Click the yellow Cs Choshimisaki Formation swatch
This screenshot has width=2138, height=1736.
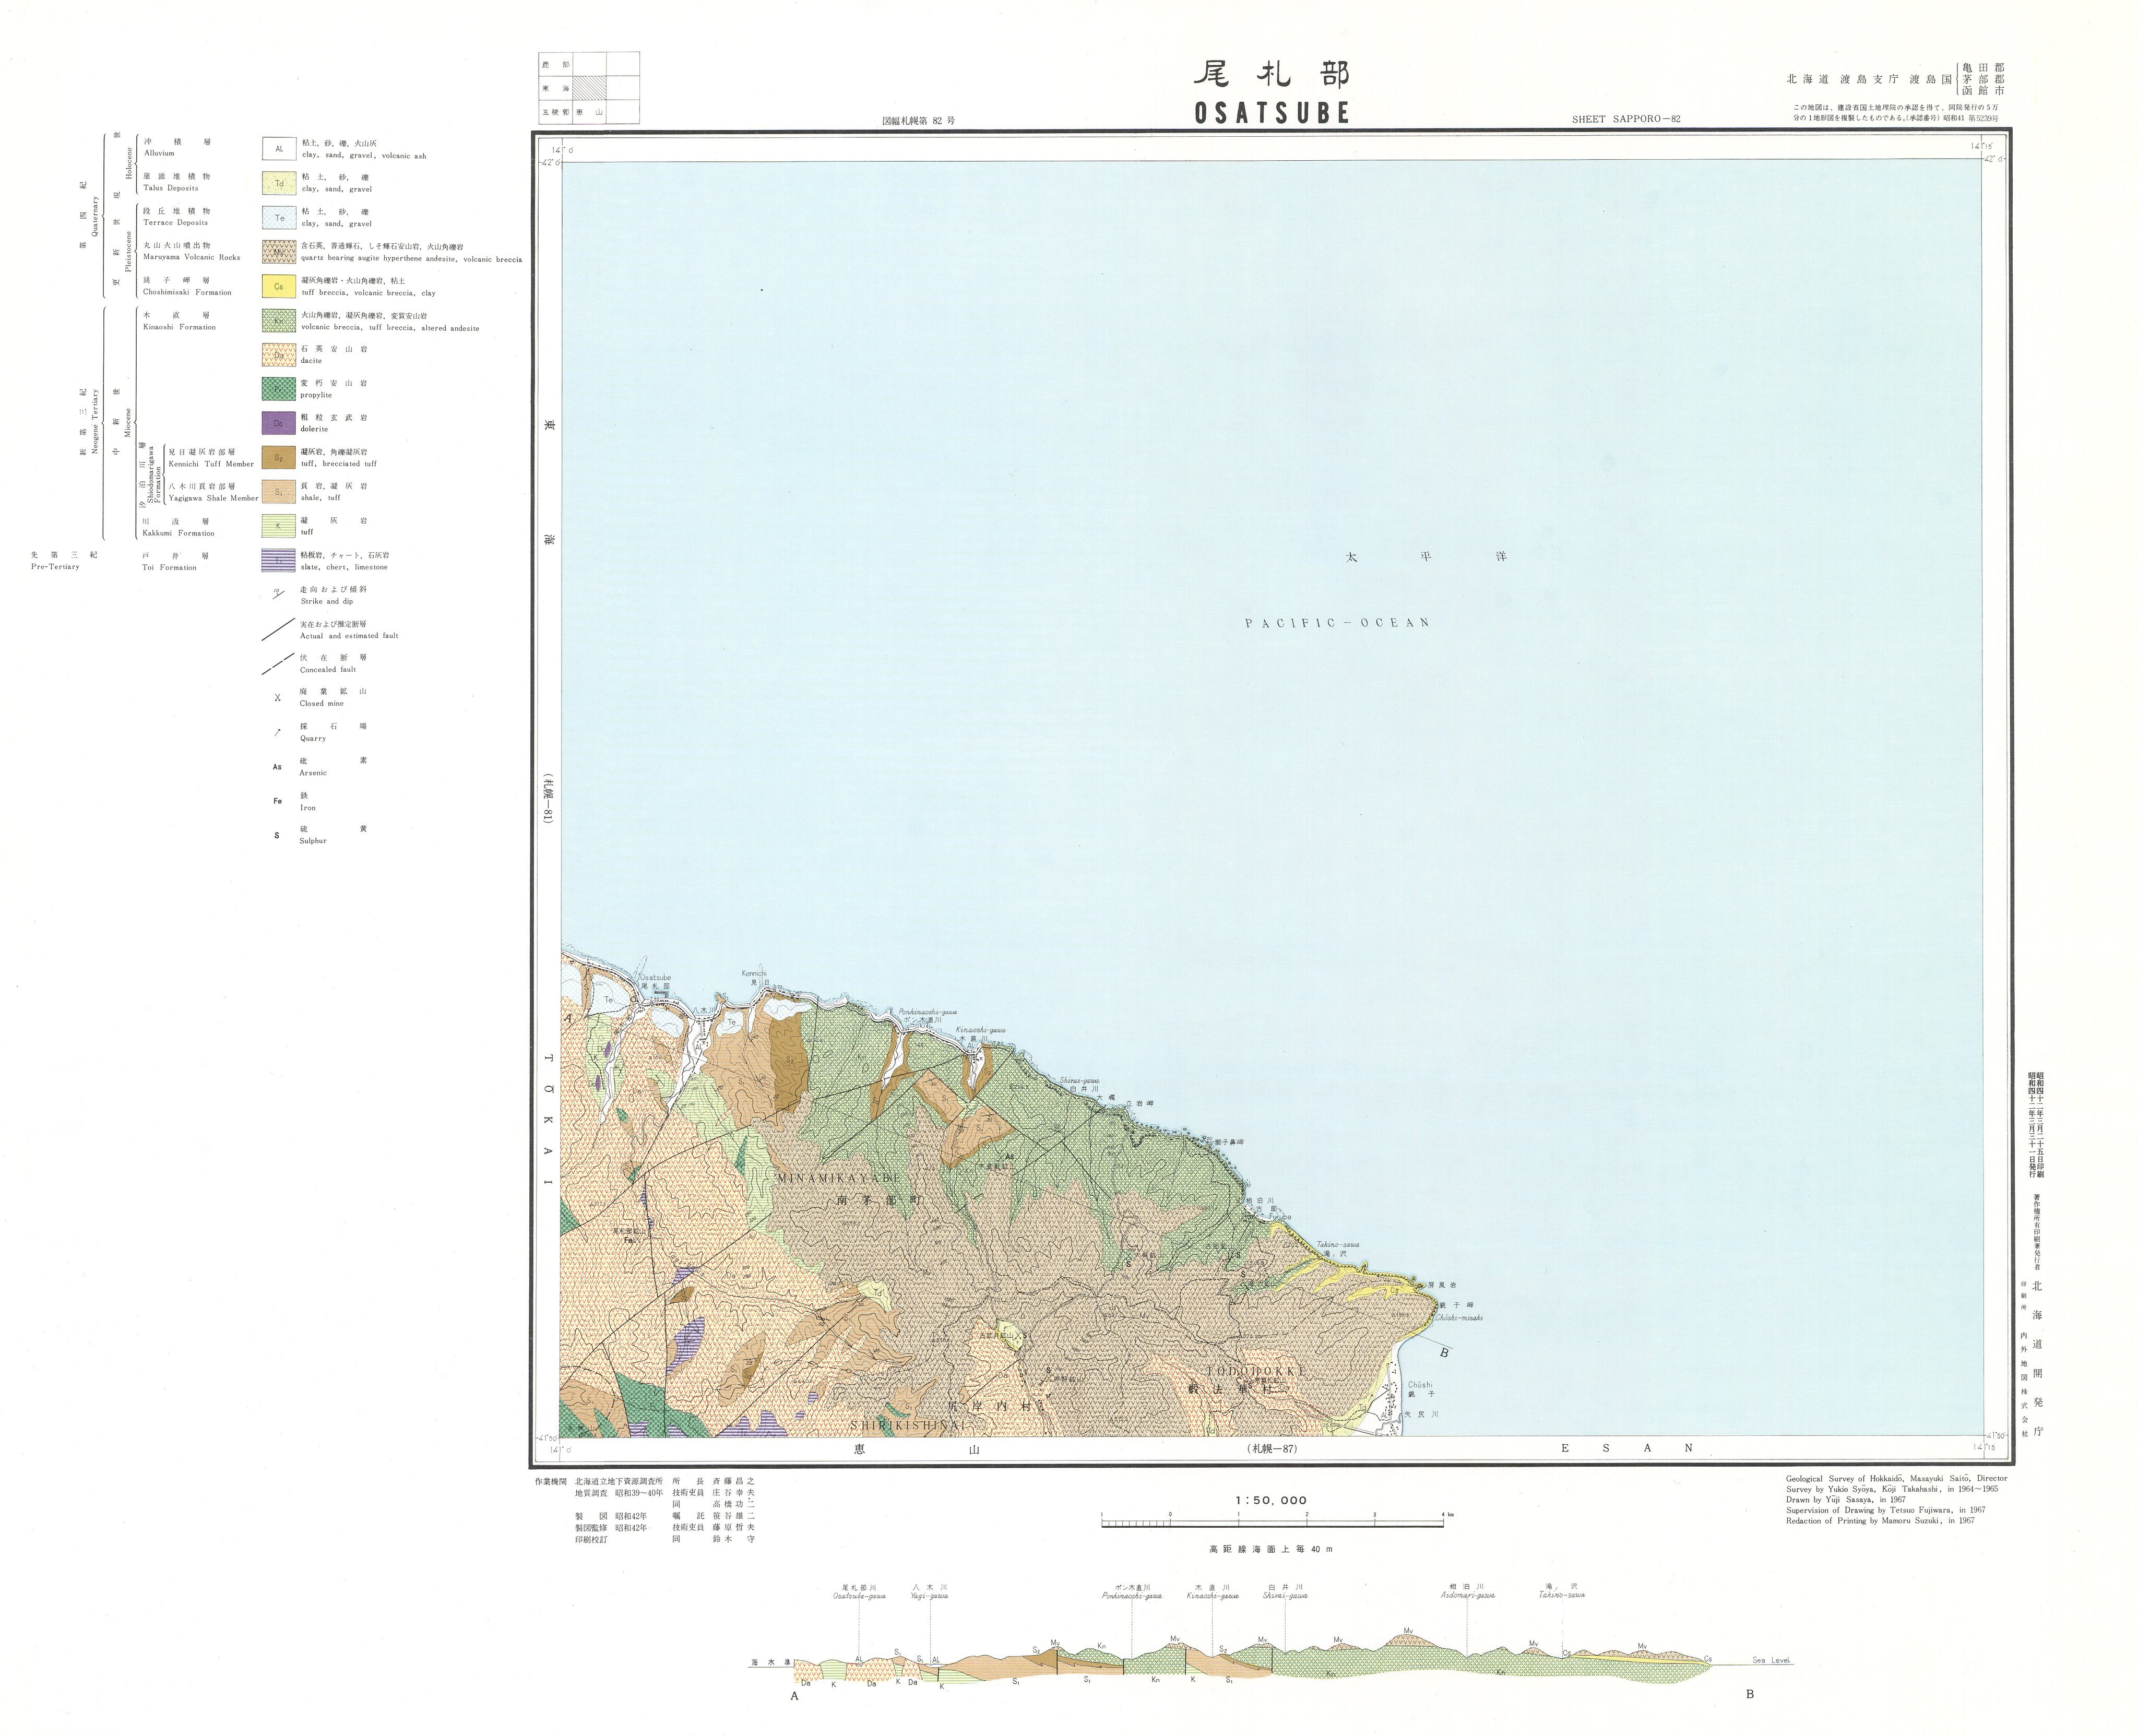tap(279, 286)
